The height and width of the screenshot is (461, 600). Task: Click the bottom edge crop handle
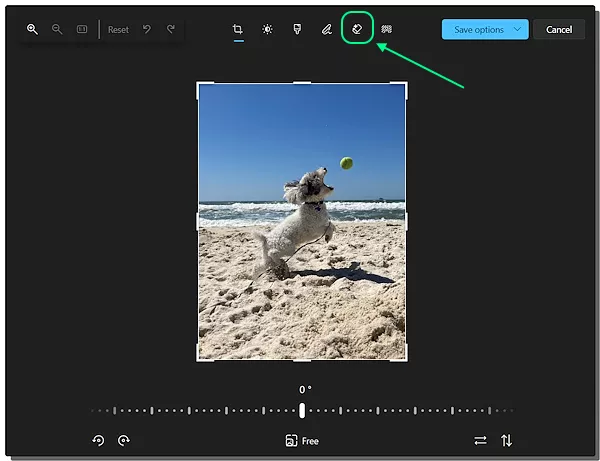(302, 360)
